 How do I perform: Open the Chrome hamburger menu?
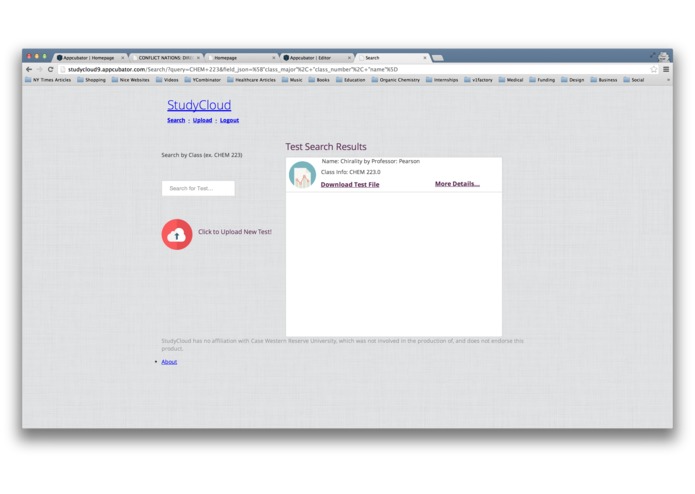click(x=666, y=70)
